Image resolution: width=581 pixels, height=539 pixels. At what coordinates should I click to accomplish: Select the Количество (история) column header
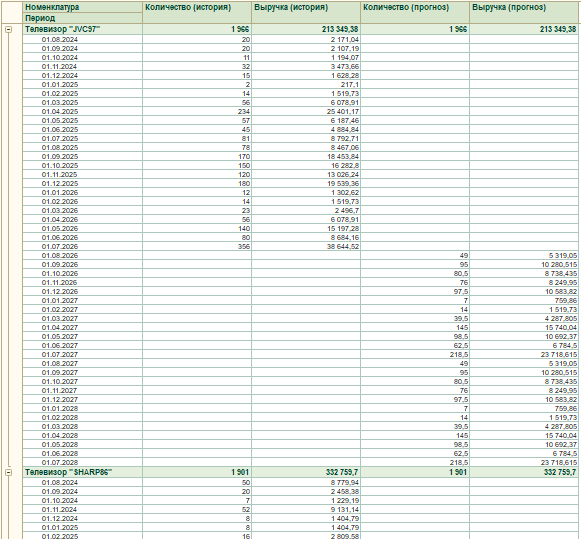pyautogui.click(x=197, y=12)
